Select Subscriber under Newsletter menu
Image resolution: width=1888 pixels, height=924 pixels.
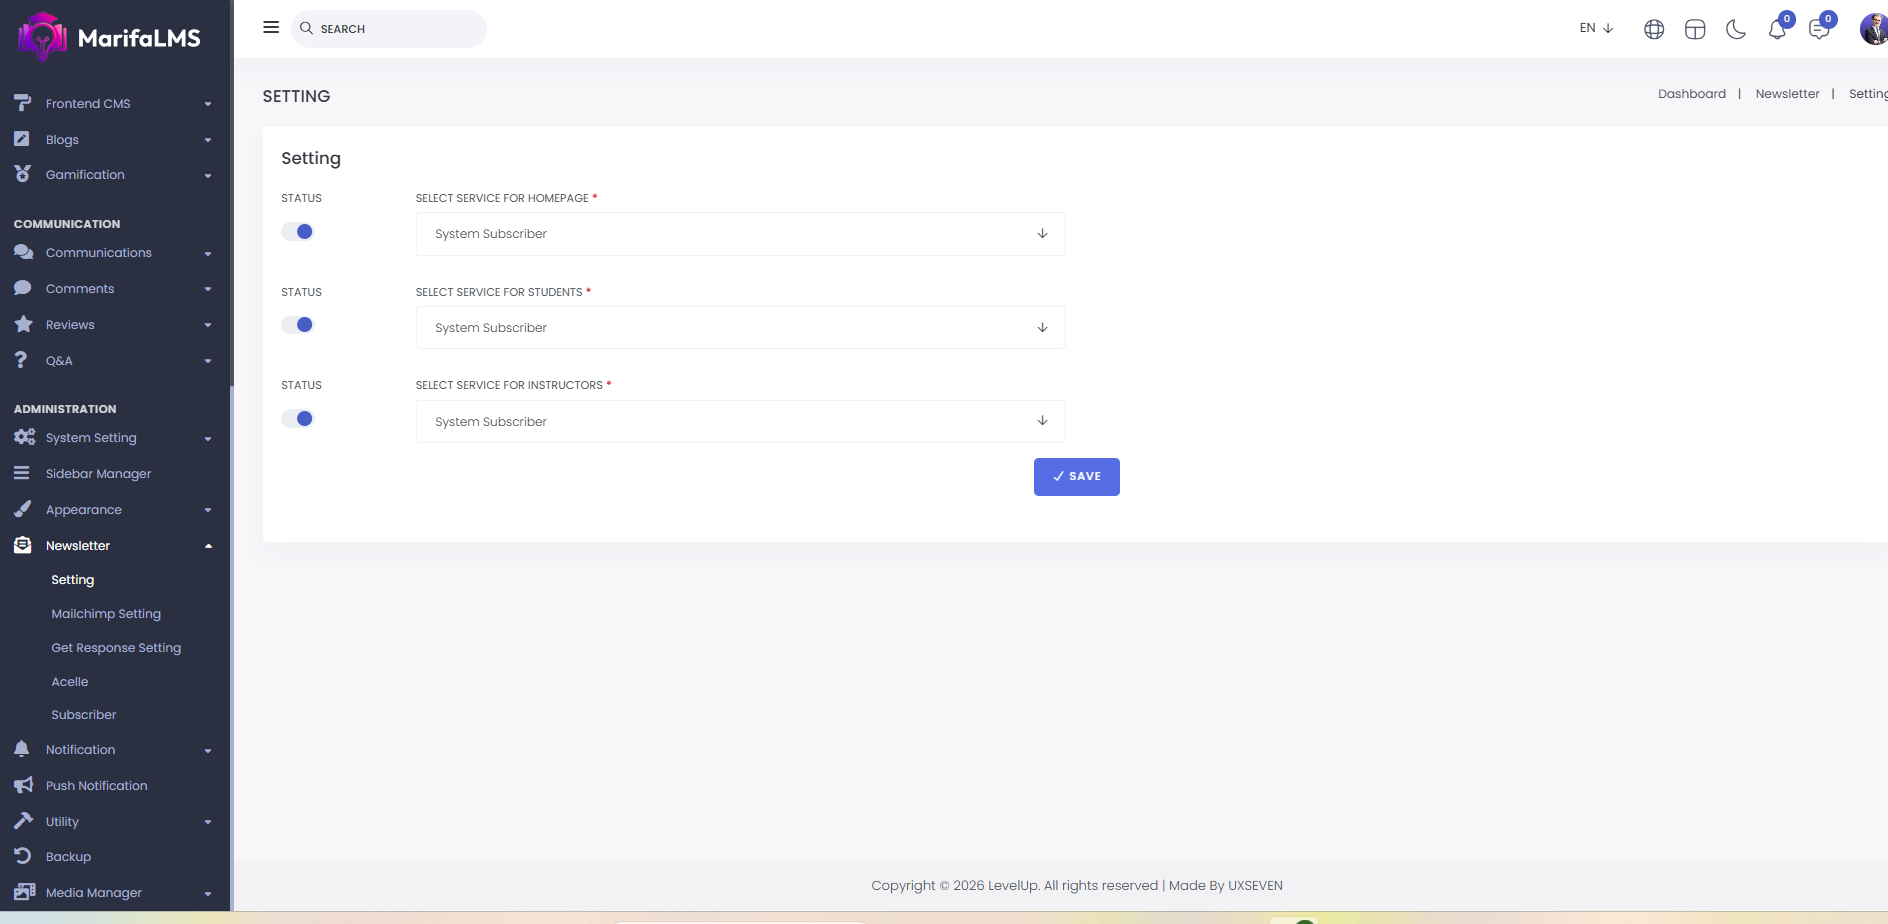[x=84, y=715]
